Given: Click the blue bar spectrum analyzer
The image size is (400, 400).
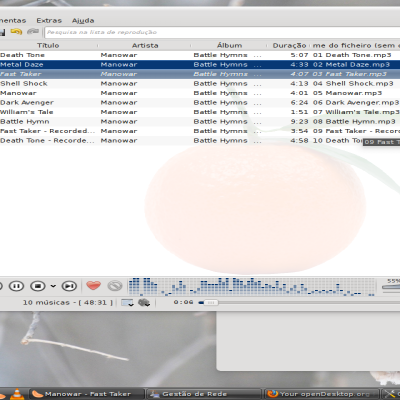Looking at the screenshot, I should (x=252, y=287).
